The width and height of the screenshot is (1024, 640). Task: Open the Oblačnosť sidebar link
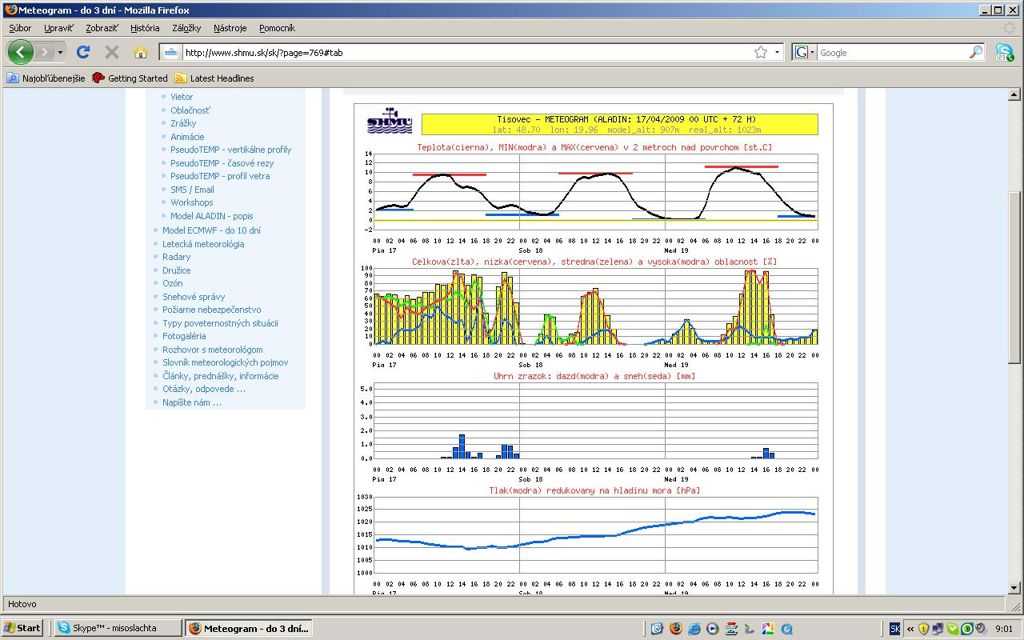(191, 110)
